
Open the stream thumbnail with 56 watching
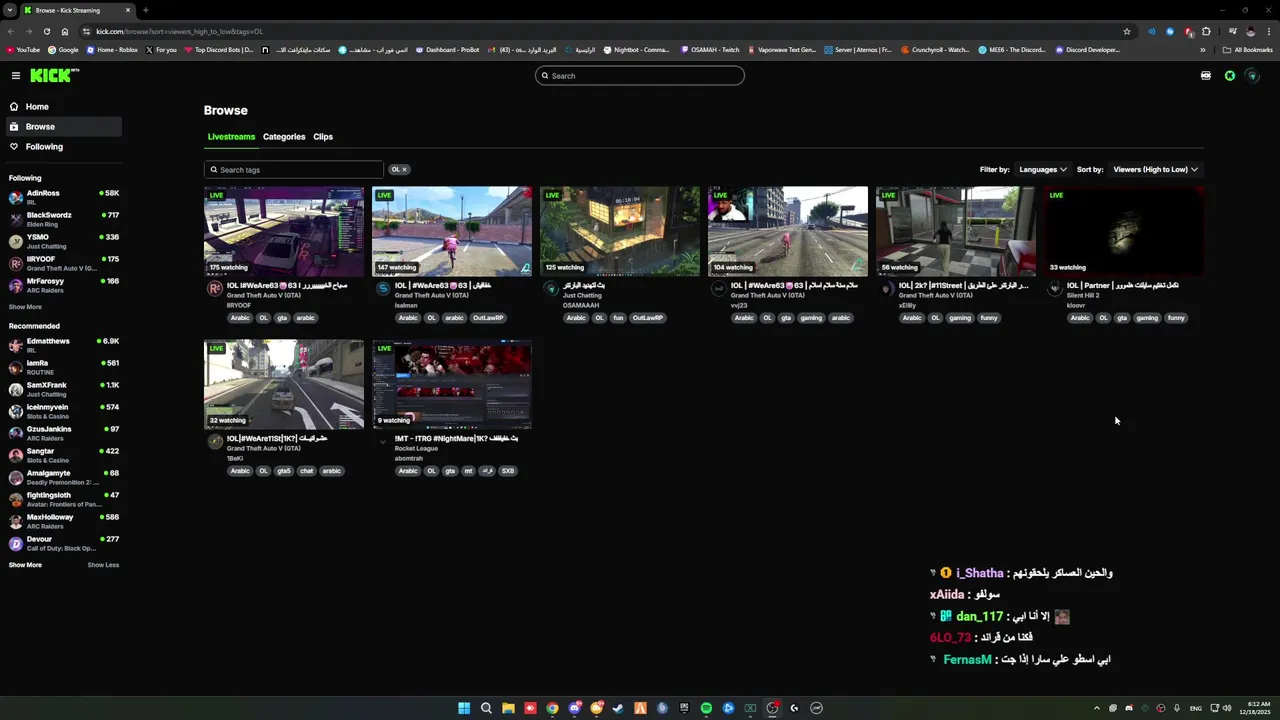[956, 231]
